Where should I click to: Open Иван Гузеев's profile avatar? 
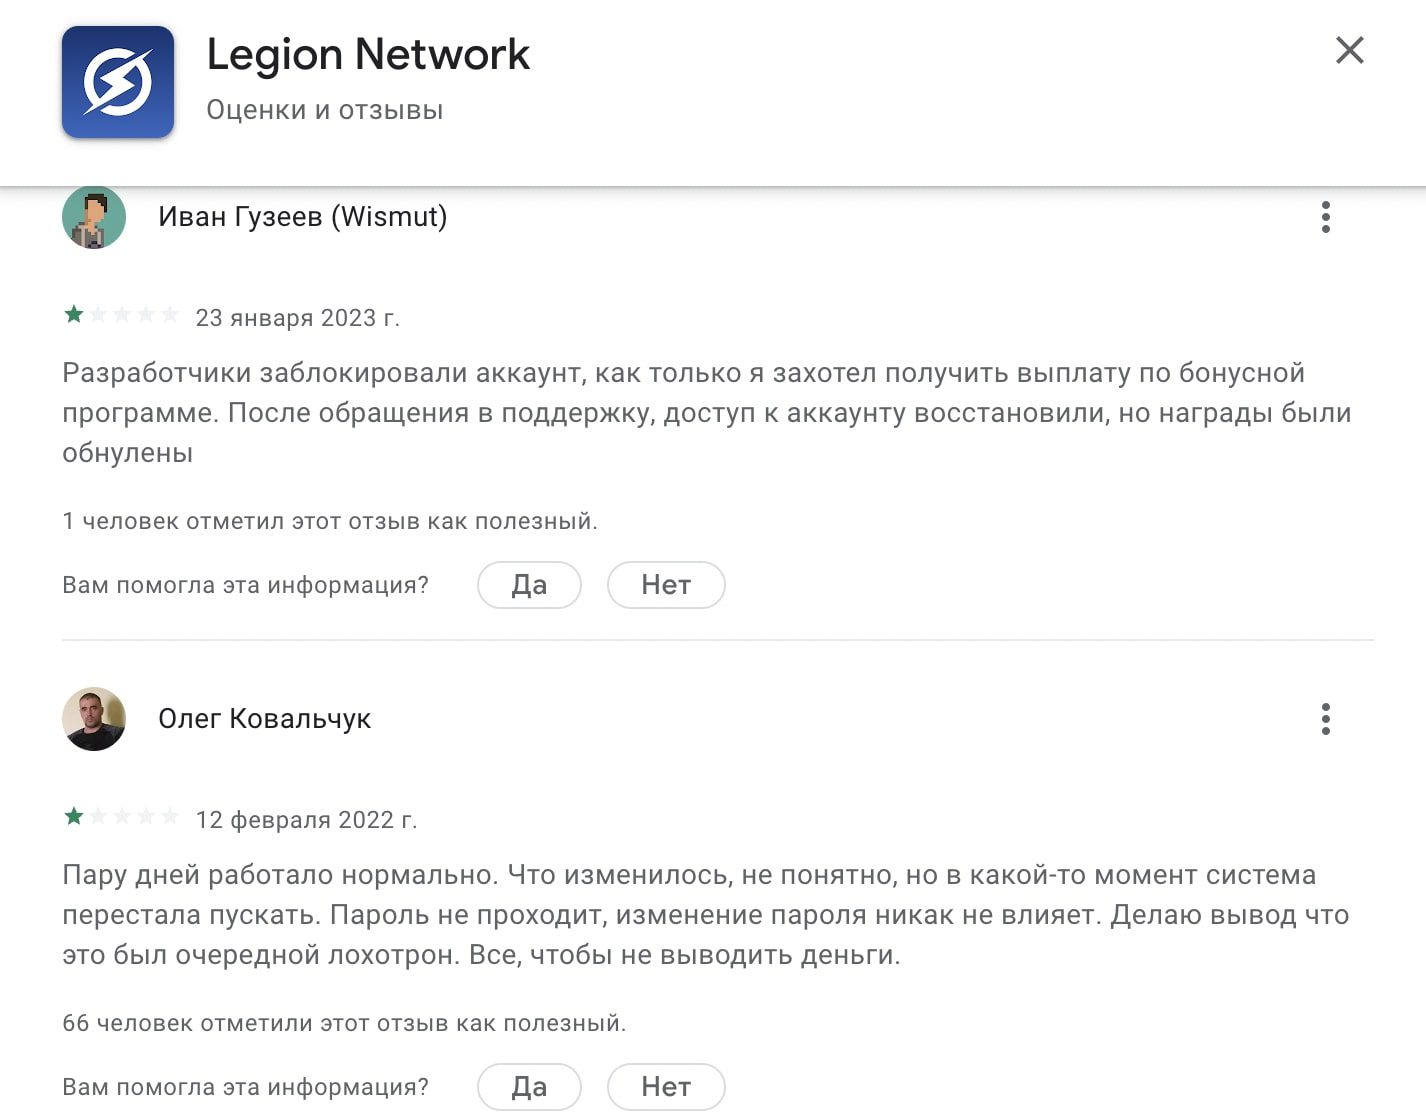coord(94,217)
